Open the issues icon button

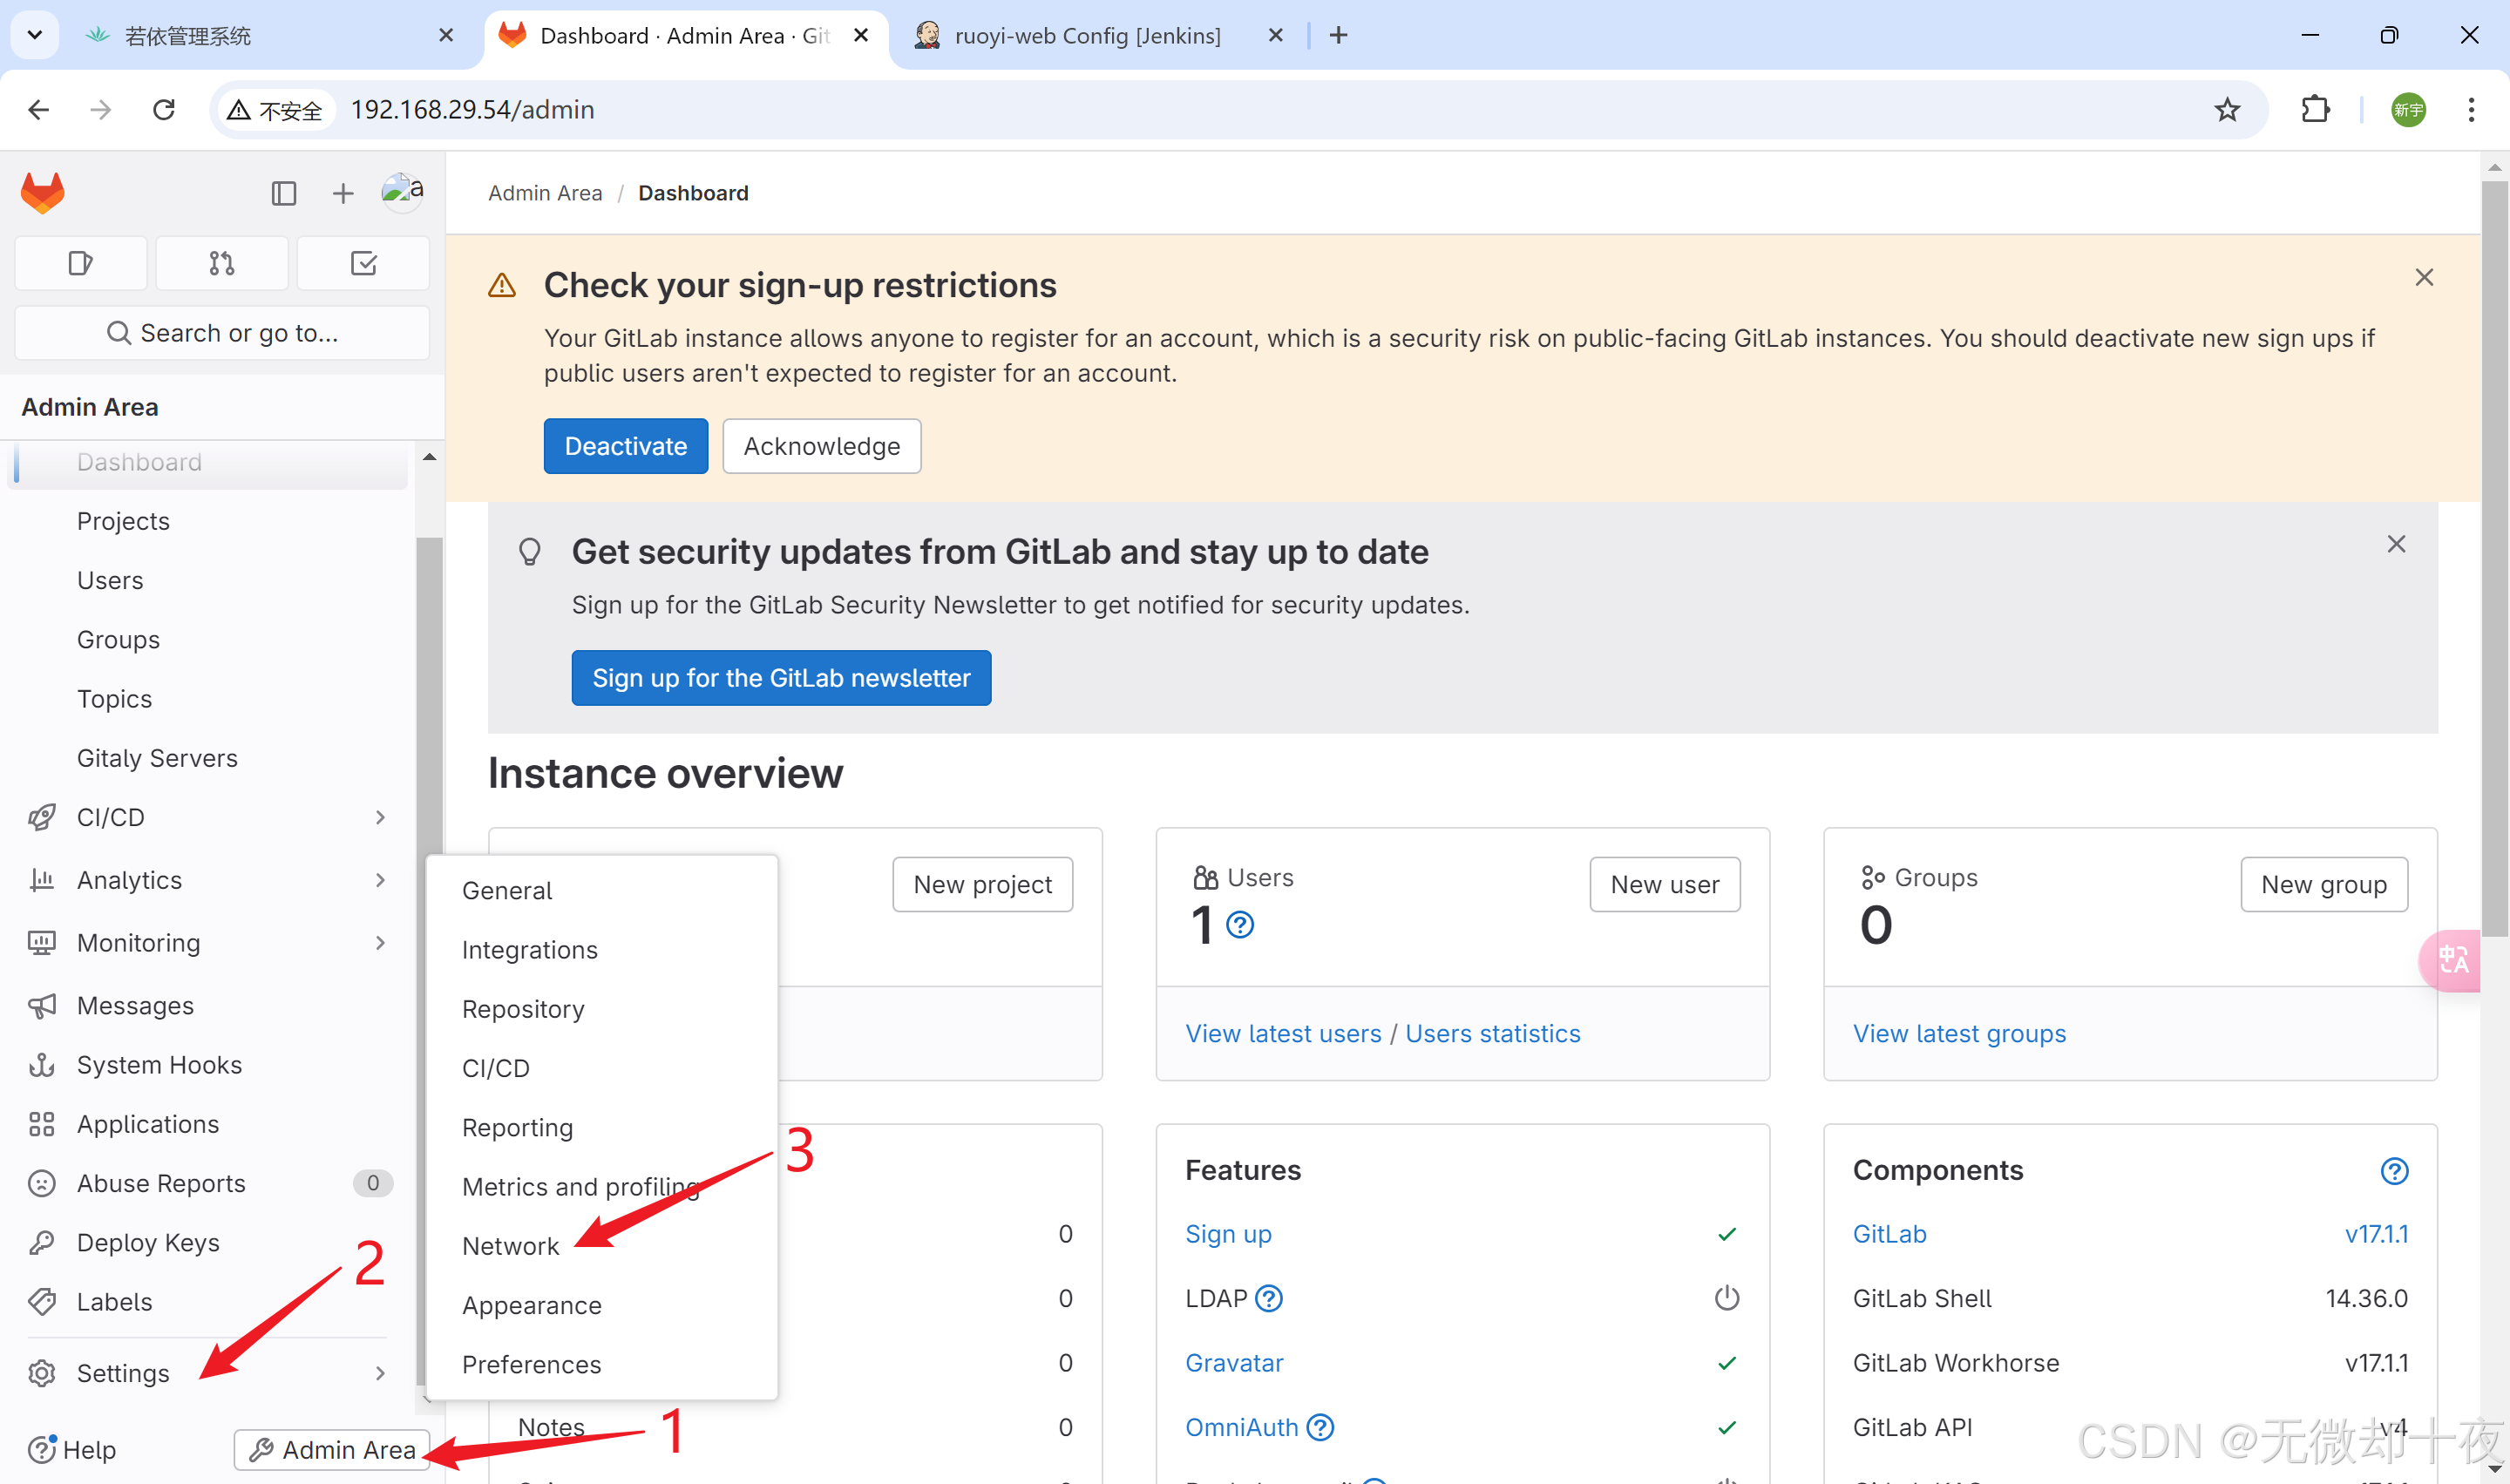tap(80, 263)
